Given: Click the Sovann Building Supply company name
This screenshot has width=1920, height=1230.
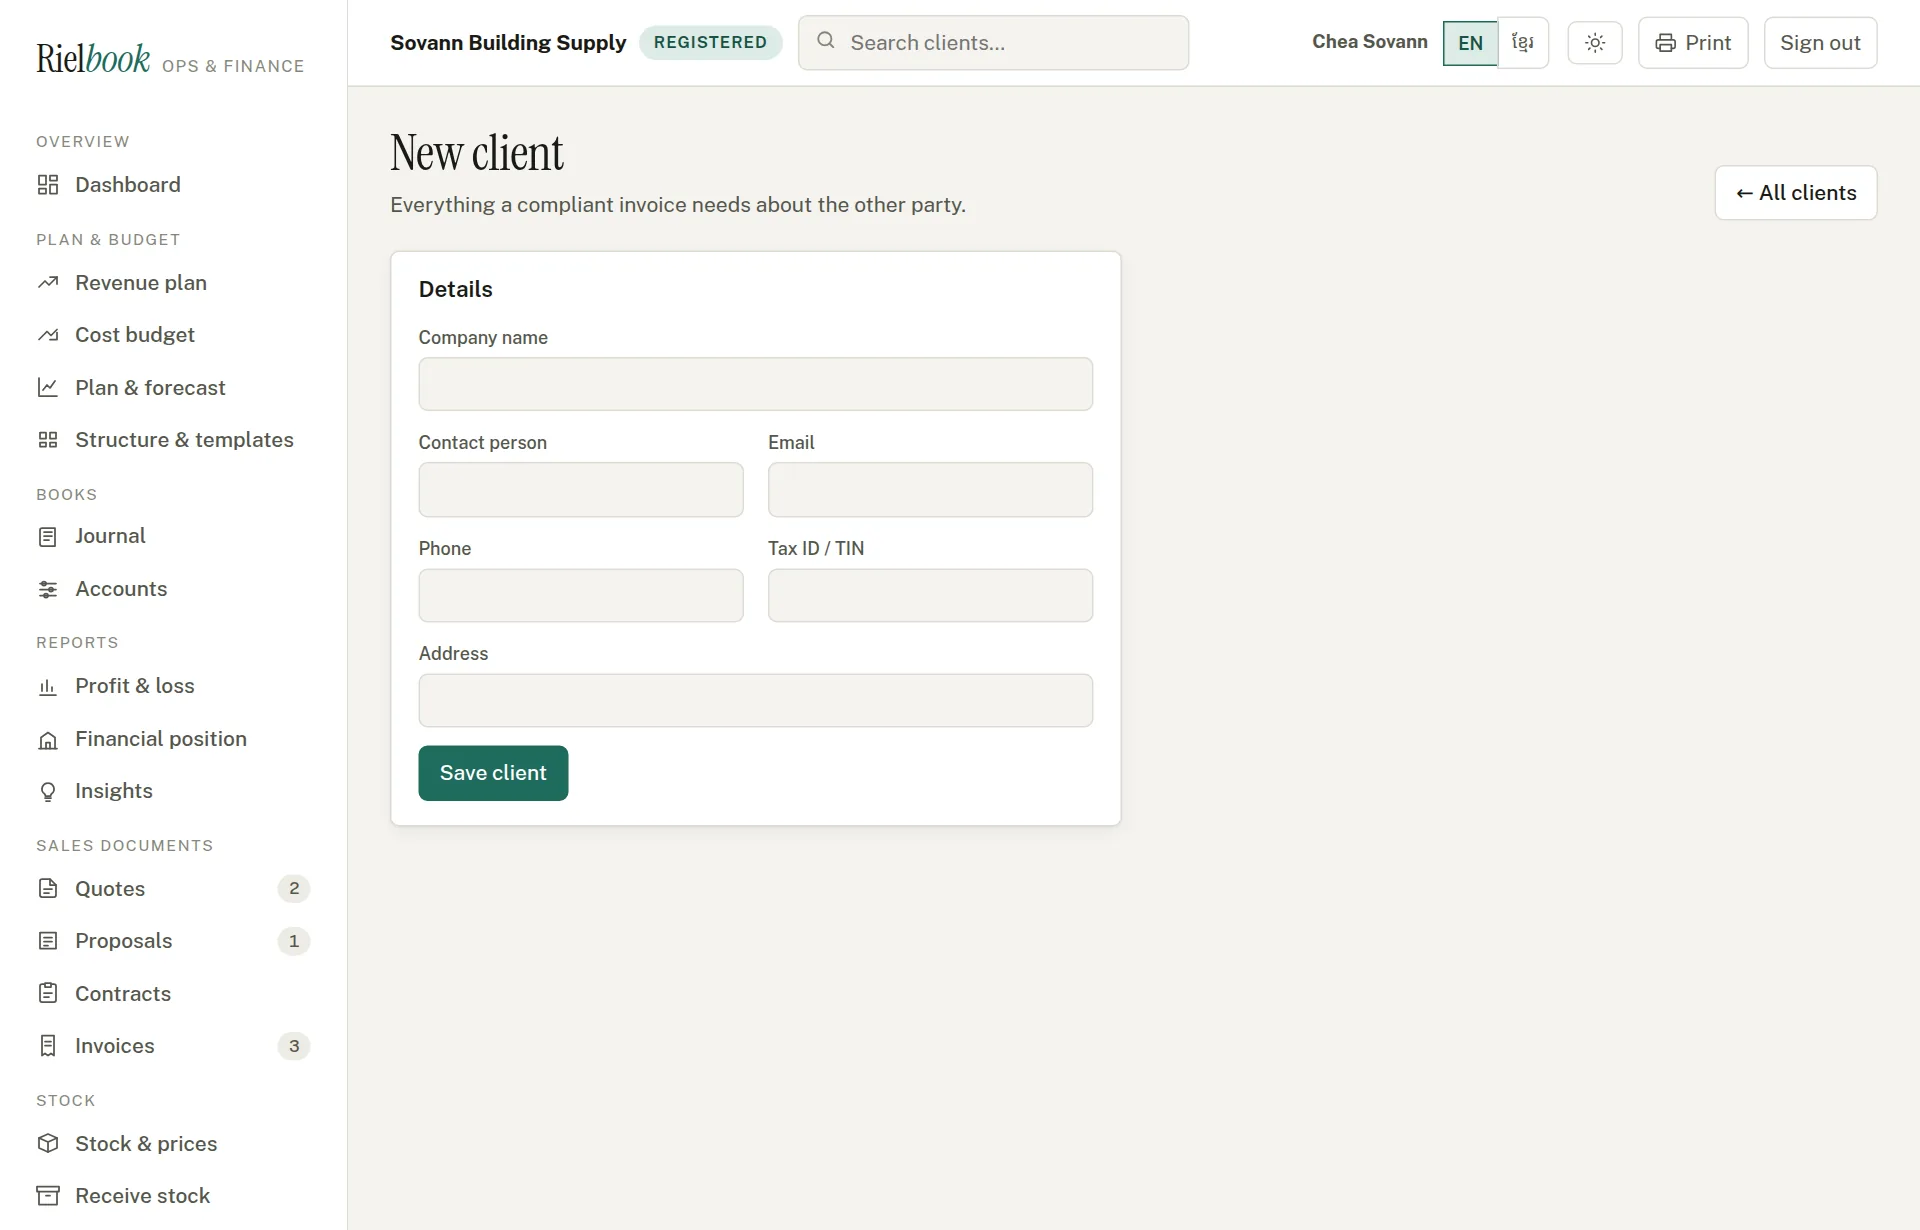Looking at the screenshot, I should click(x=508, y=43).
